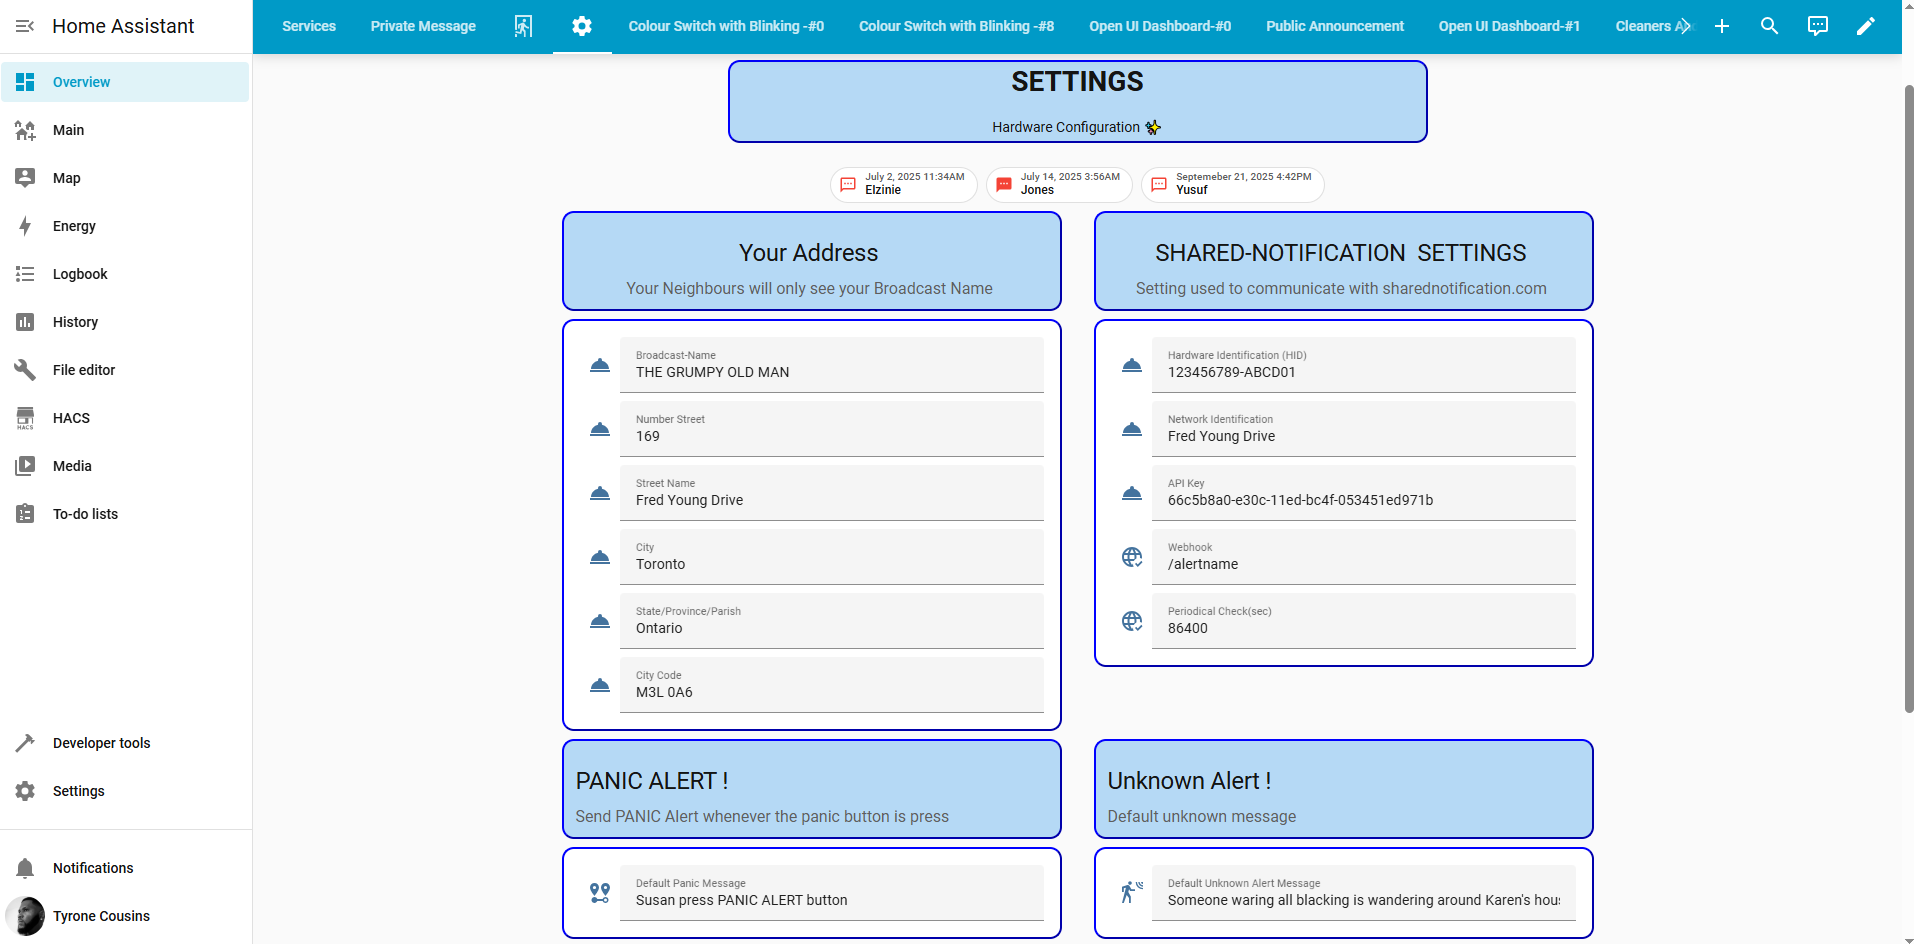Click the Broadcast-Name input field
This screenshot has height=944, width=1914.
[x=831, y=365]
